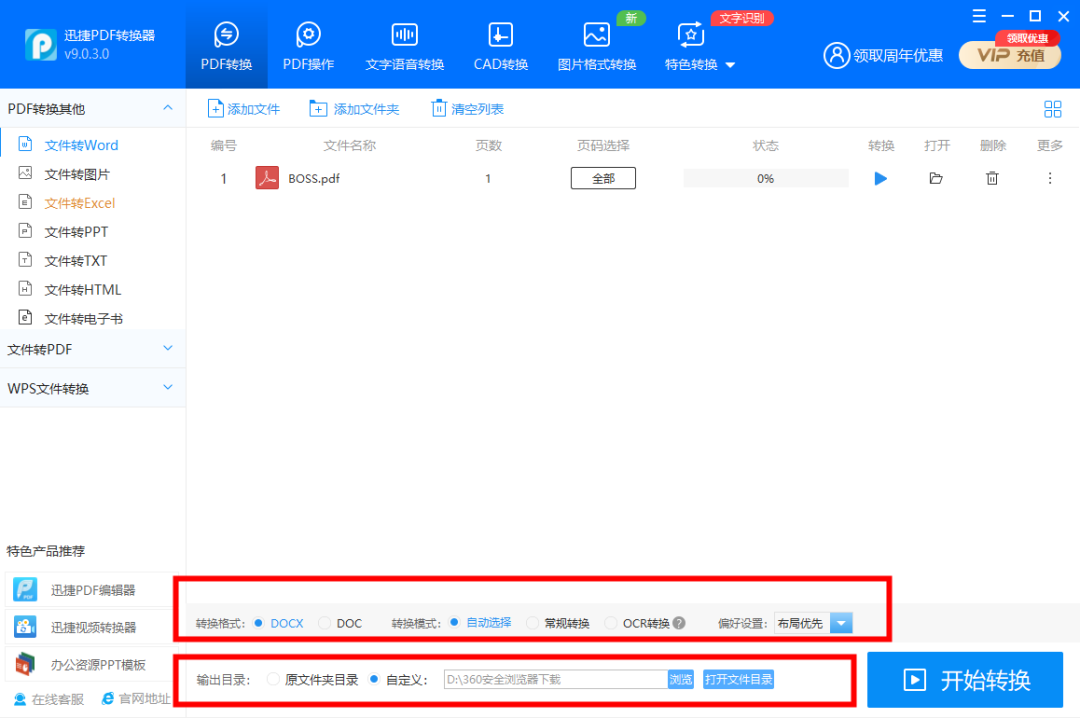
Task: Click the BOSS.pdf file name
Action: tap(314, 178)
